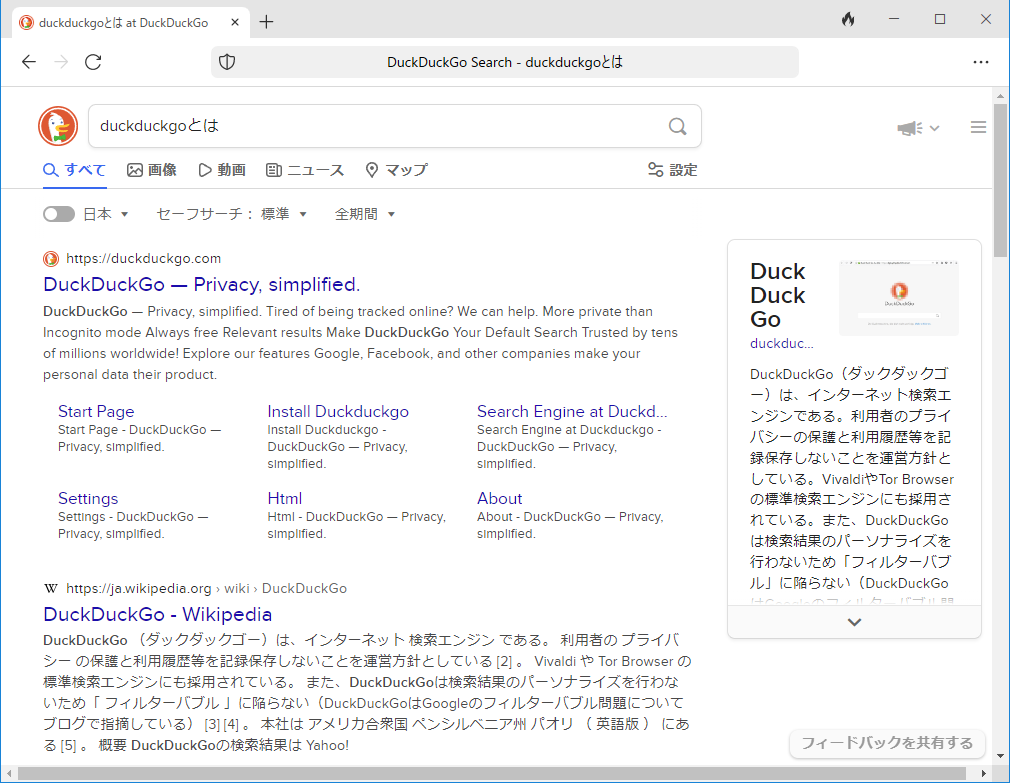The height and width of the screenshot is (783, 1010).
Task: Click the scroll right arrow at bottom
Action: pyautogui.click(x=984, y=773)
